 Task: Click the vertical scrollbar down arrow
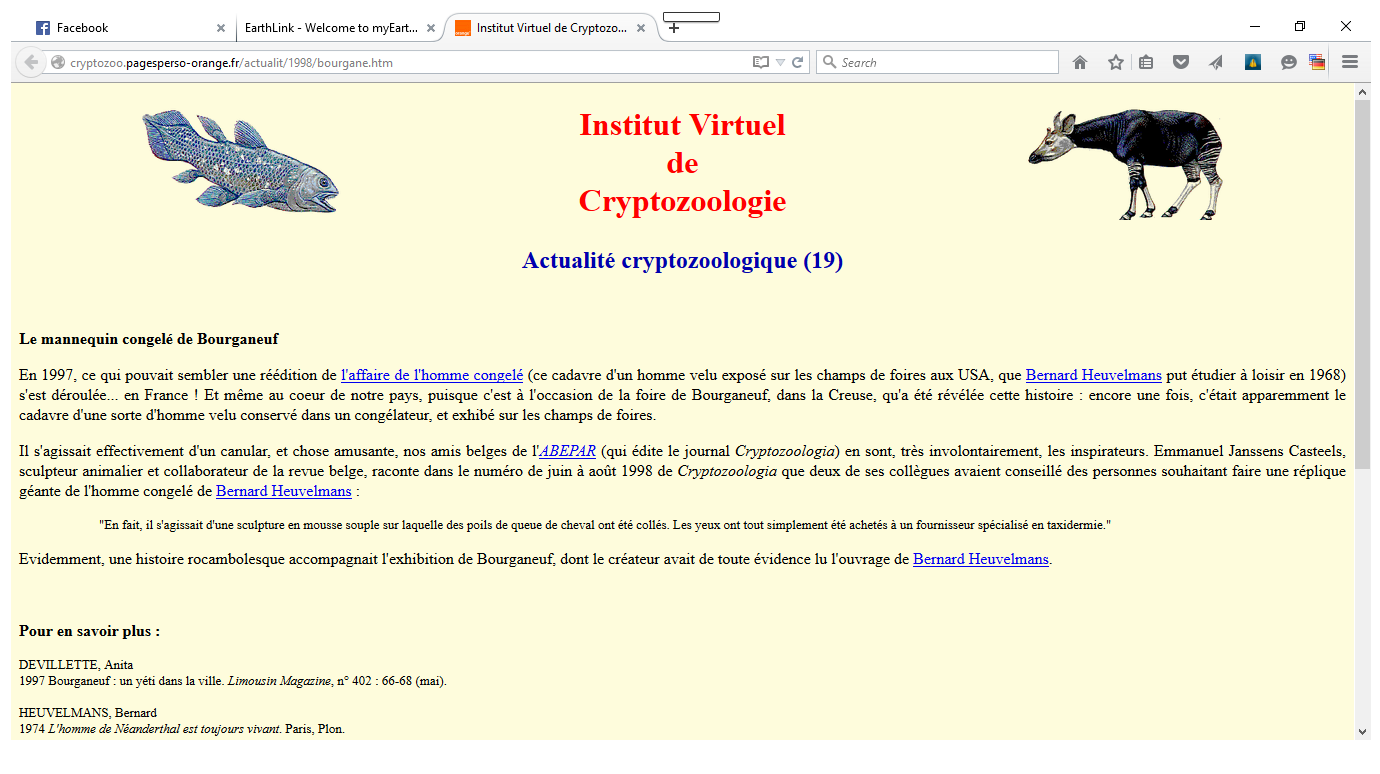(x=1362, y=732)
